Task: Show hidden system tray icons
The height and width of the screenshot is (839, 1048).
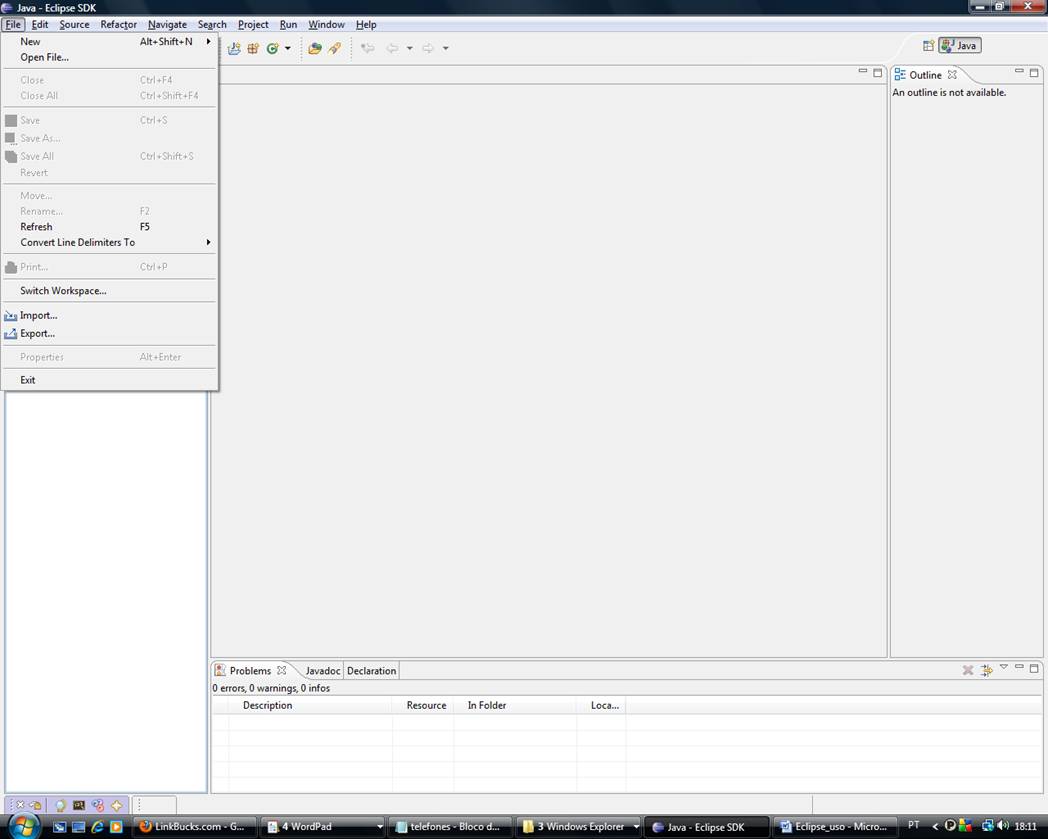Action: [x=934, y=826]
